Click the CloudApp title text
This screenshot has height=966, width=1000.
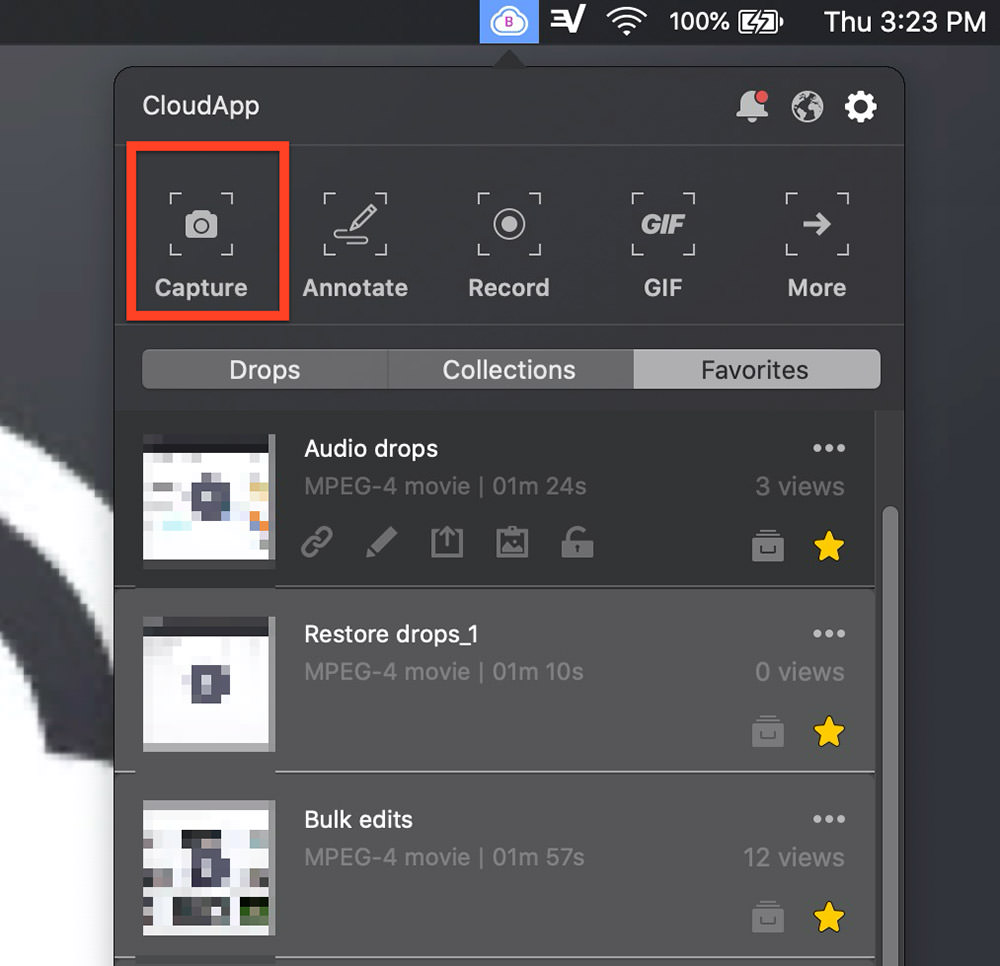[x=201, y=106]
